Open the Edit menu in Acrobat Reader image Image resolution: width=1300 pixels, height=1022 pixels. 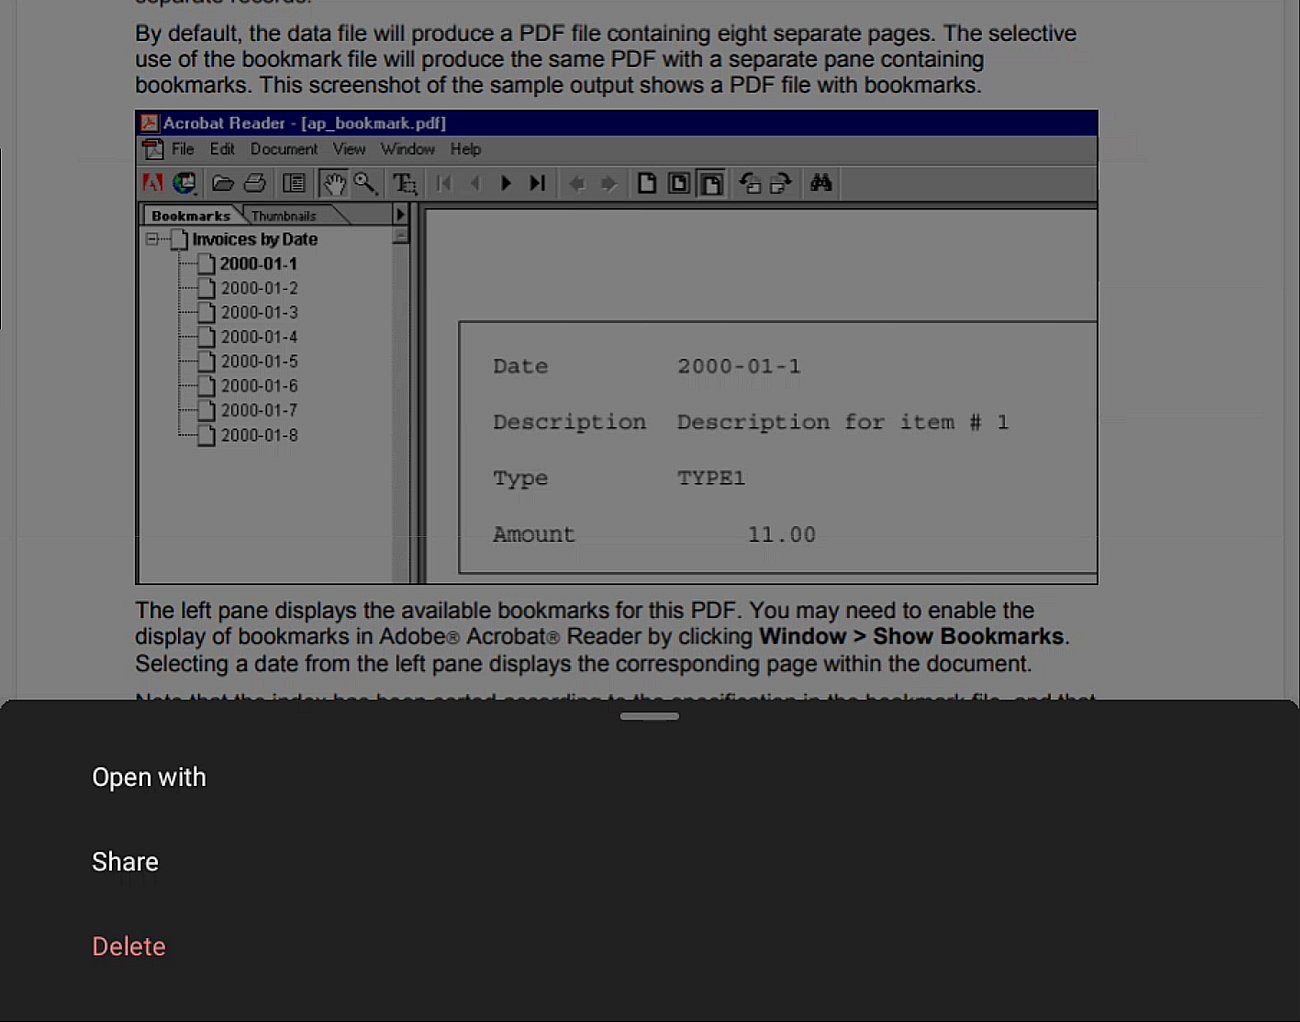pos(222,149)
